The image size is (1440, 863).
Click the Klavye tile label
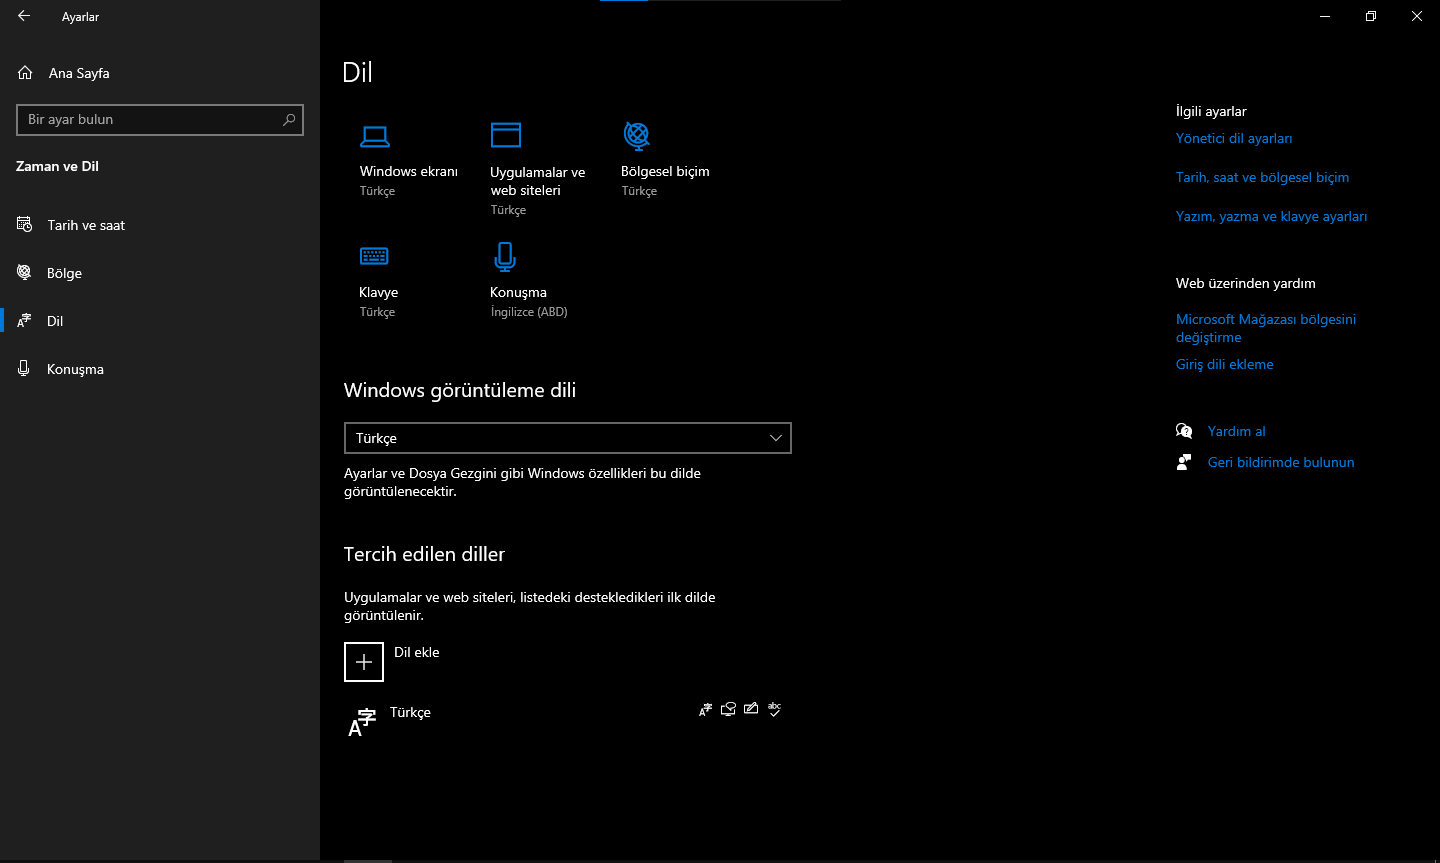tap(378, 292)
